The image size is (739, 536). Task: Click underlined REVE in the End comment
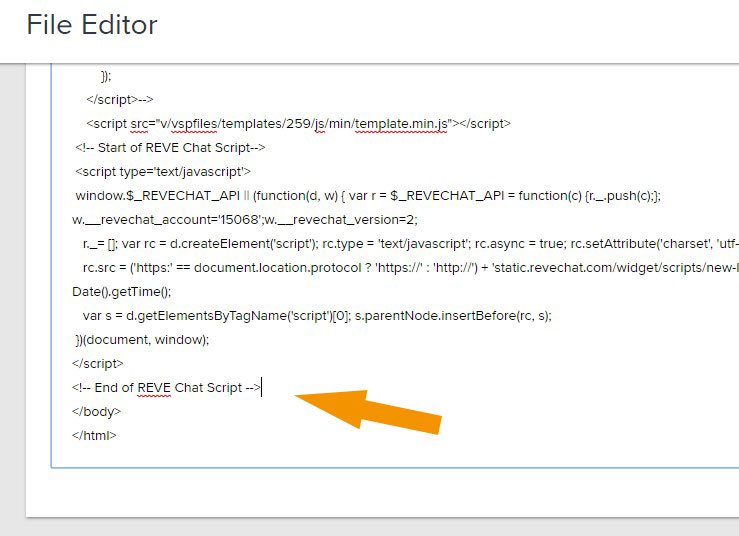point(154,387)
